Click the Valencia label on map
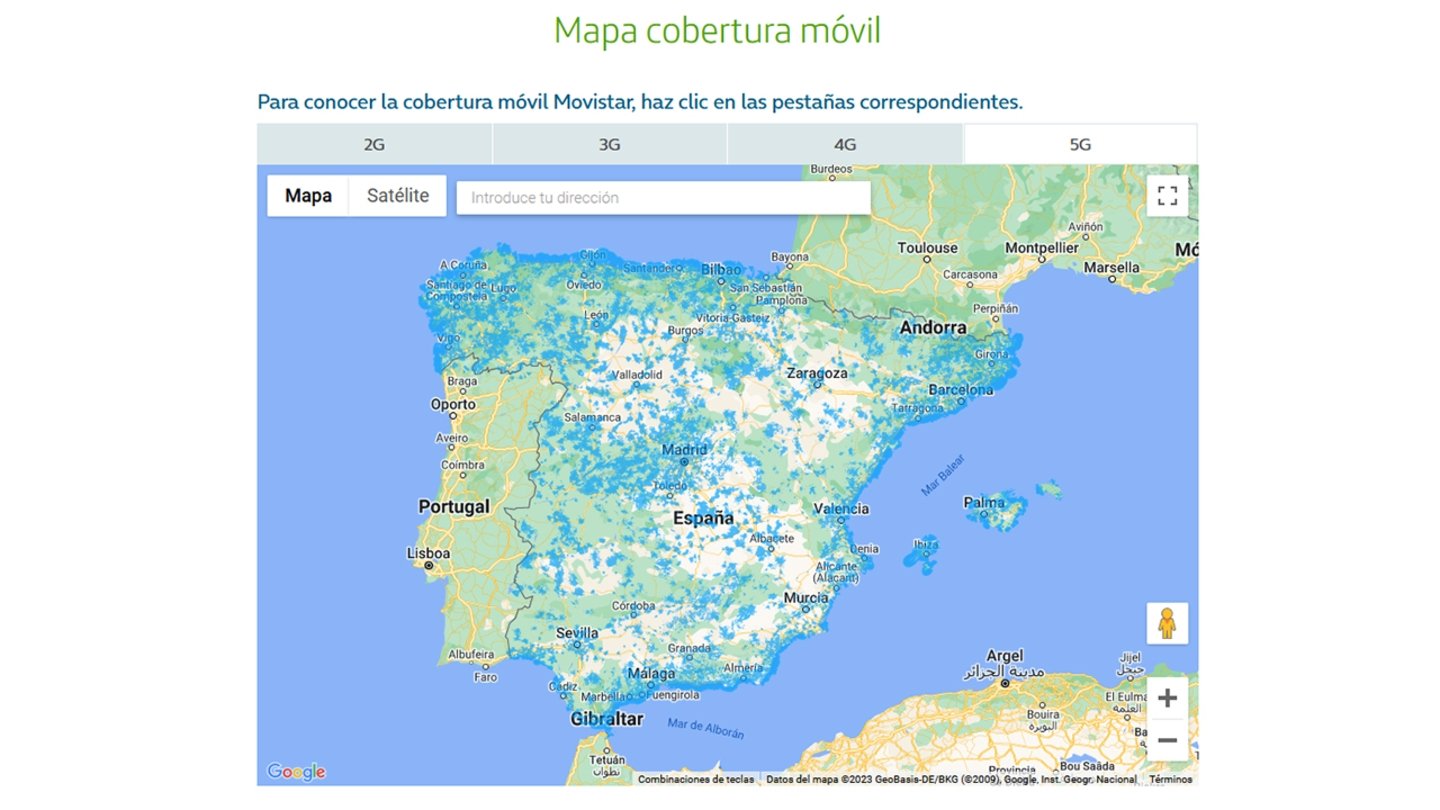1440x810 pixels. click(x=841, y=509)
